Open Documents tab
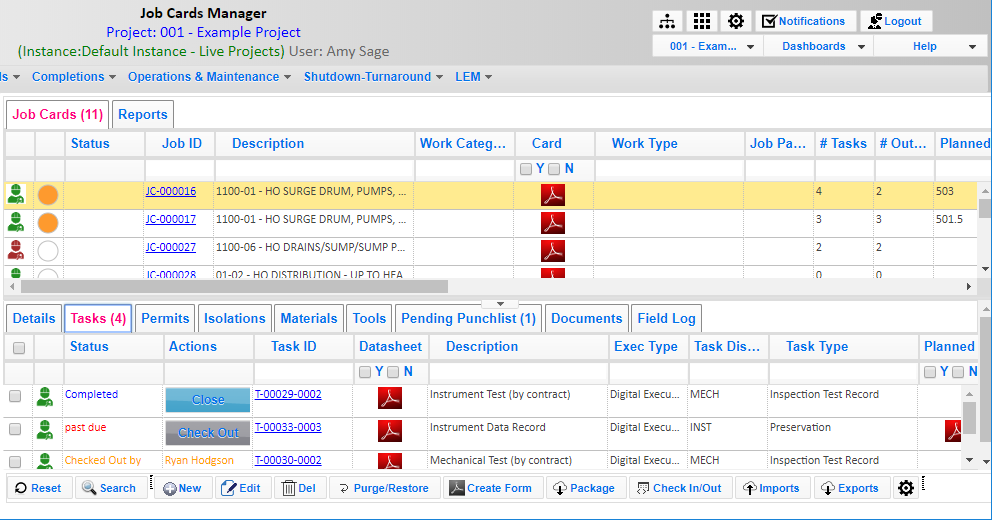 click(x=586, y=318)
